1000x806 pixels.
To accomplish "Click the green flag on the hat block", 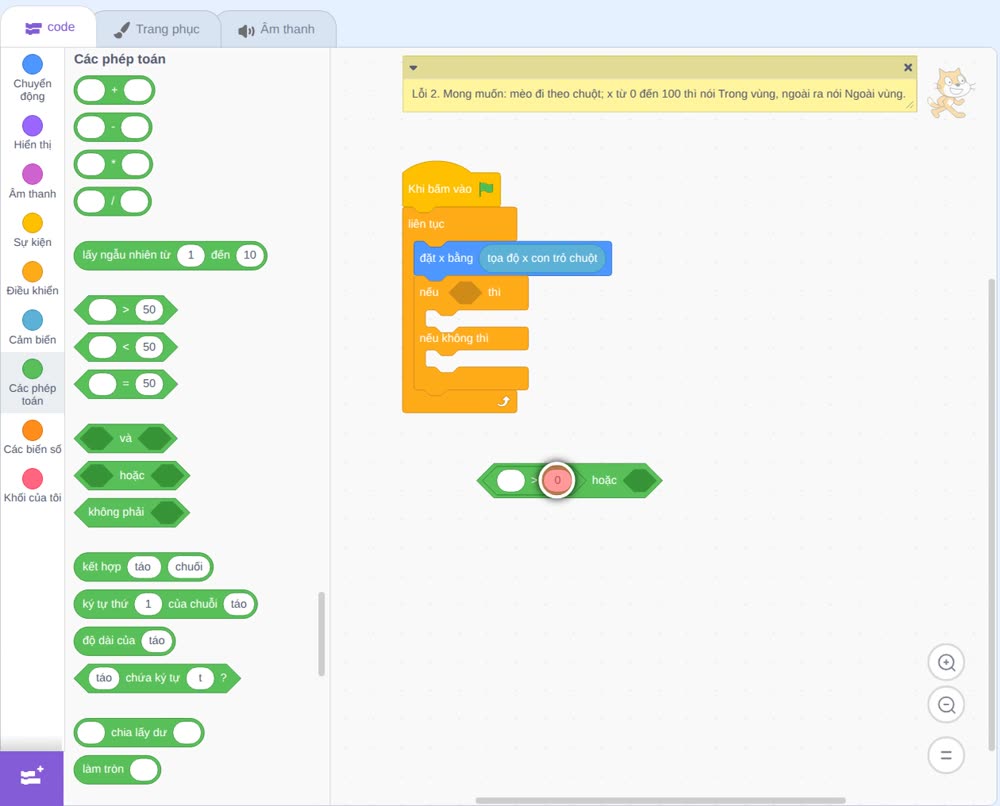I will 487,189.
